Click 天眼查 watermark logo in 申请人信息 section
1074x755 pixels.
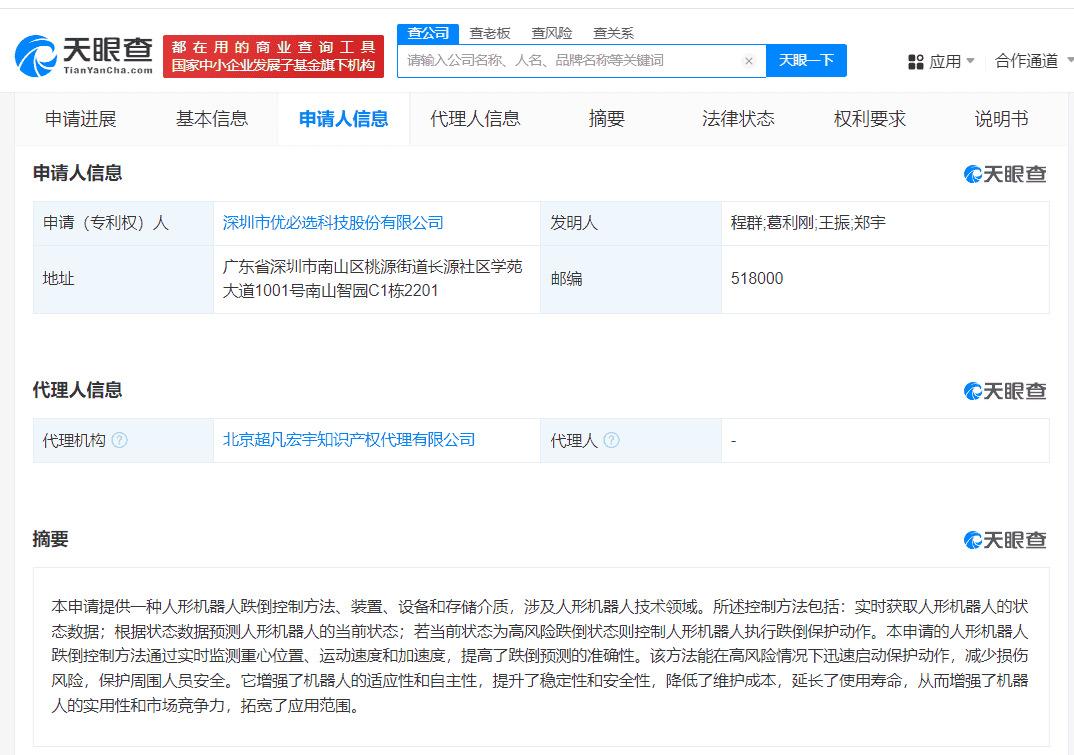point(1005,174)
